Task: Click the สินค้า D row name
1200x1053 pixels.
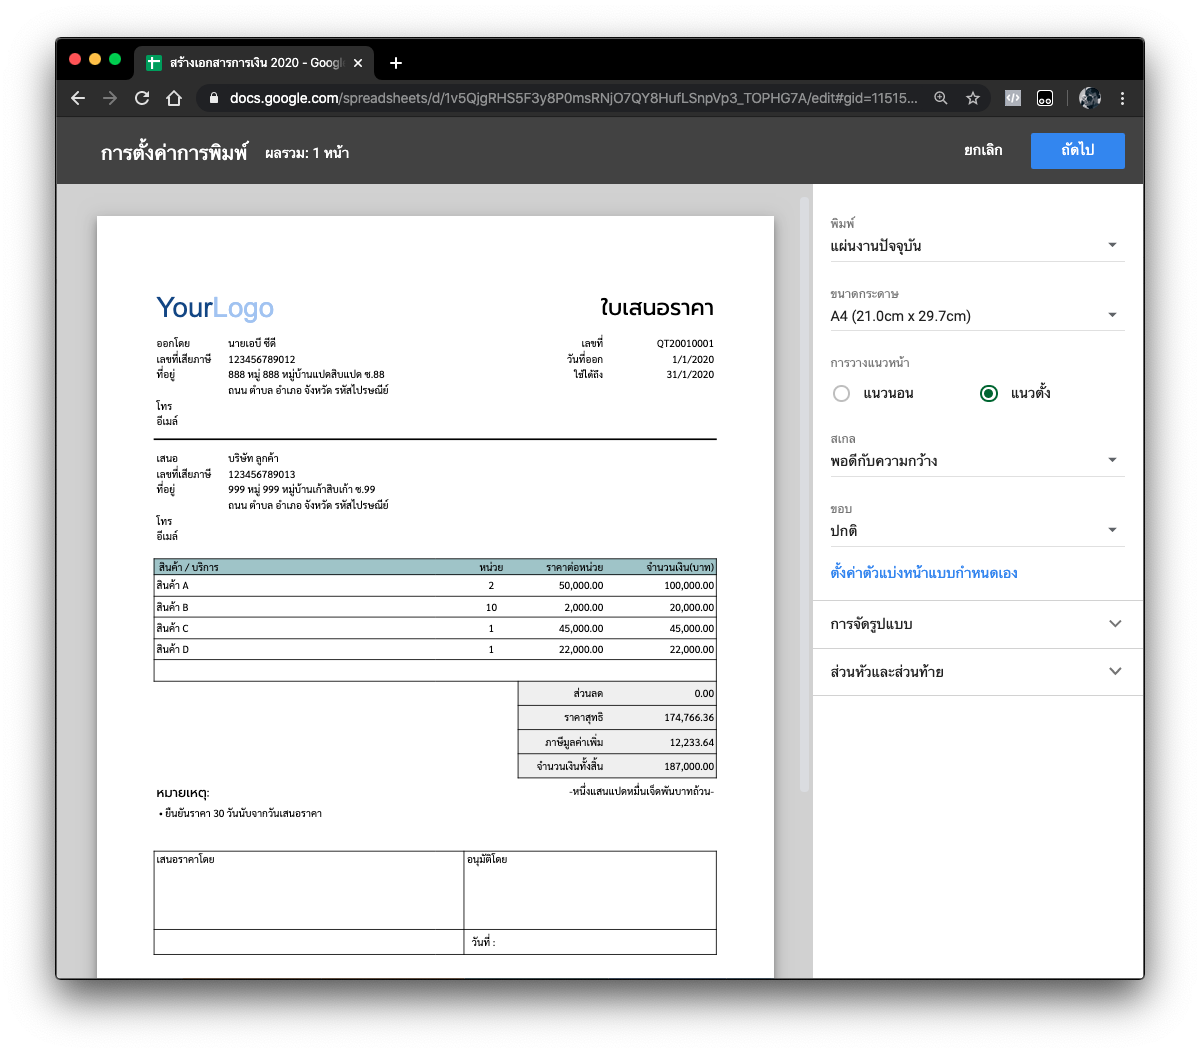Action: point(172,649)
